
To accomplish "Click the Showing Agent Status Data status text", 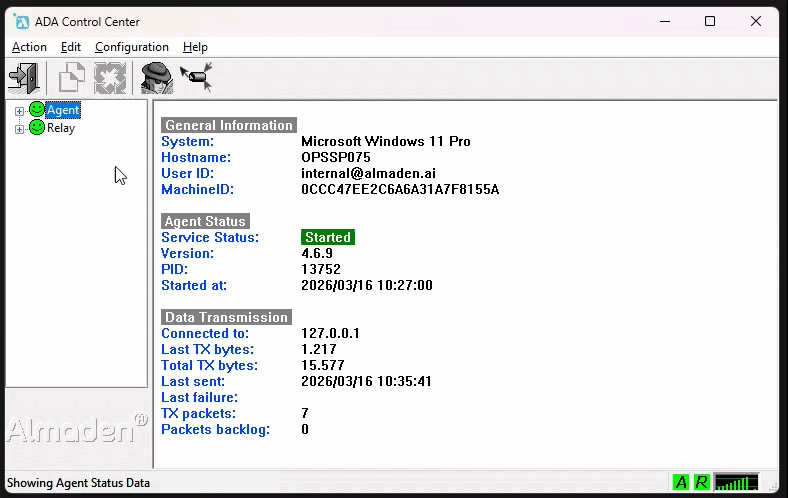I will [x=78, y=483].
